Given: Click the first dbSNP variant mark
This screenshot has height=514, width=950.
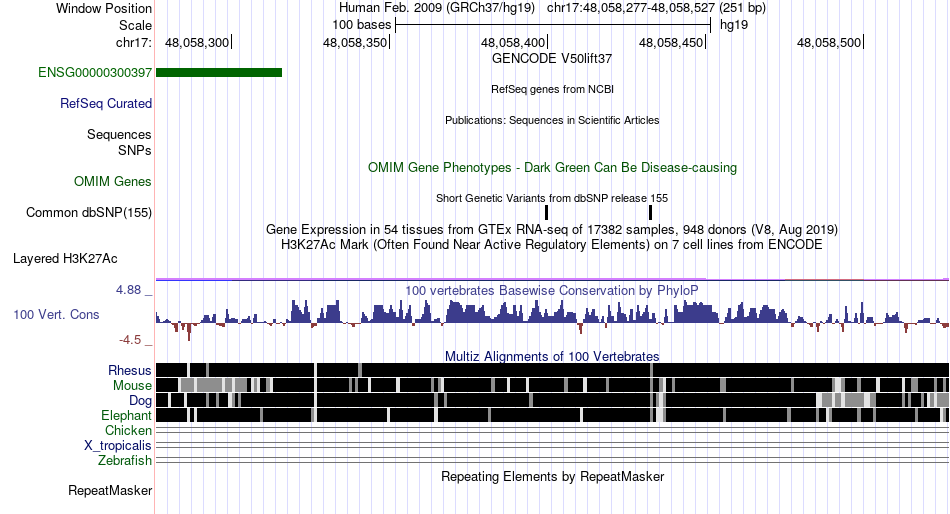Looking at the screenshot, I should point(546,213).
